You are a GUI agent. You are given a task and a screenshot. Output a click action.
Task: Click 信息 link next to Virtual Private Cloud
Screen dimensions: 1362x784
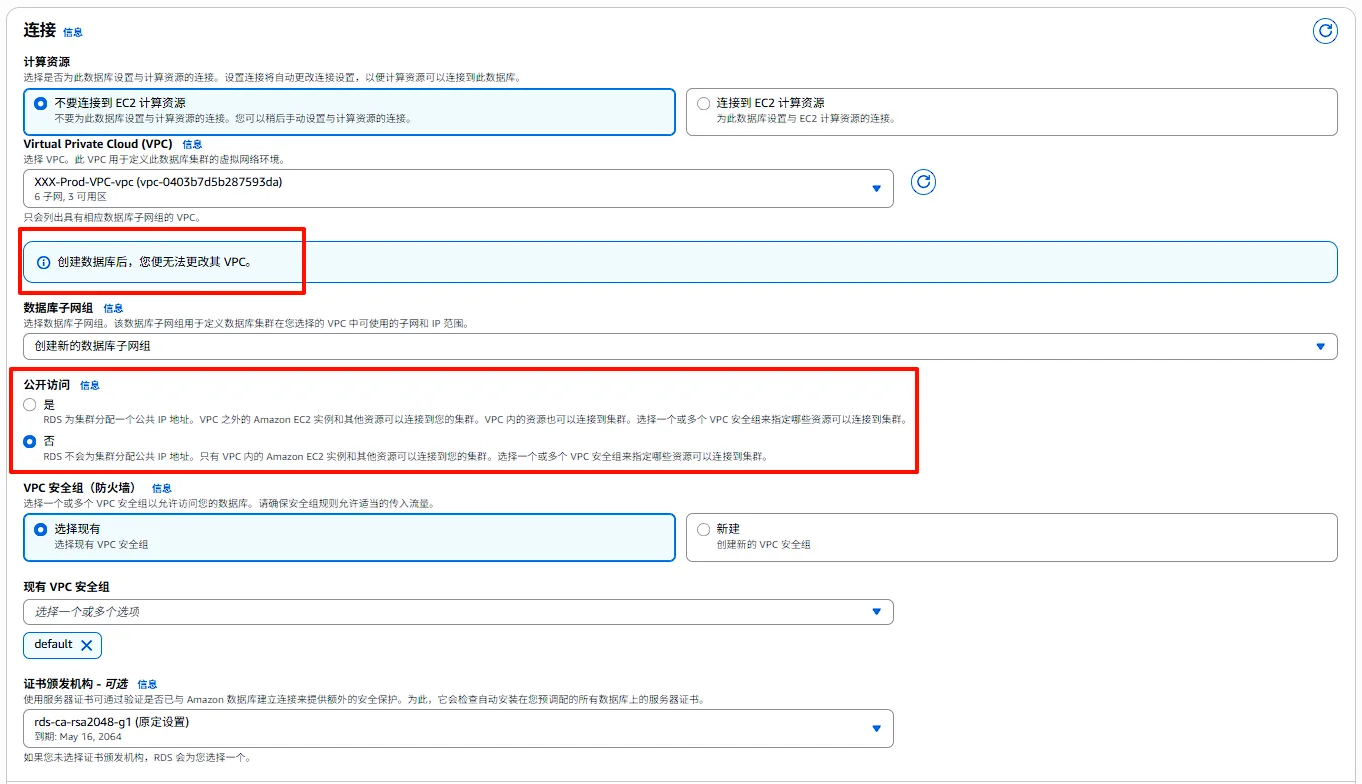tap(192, 145)
